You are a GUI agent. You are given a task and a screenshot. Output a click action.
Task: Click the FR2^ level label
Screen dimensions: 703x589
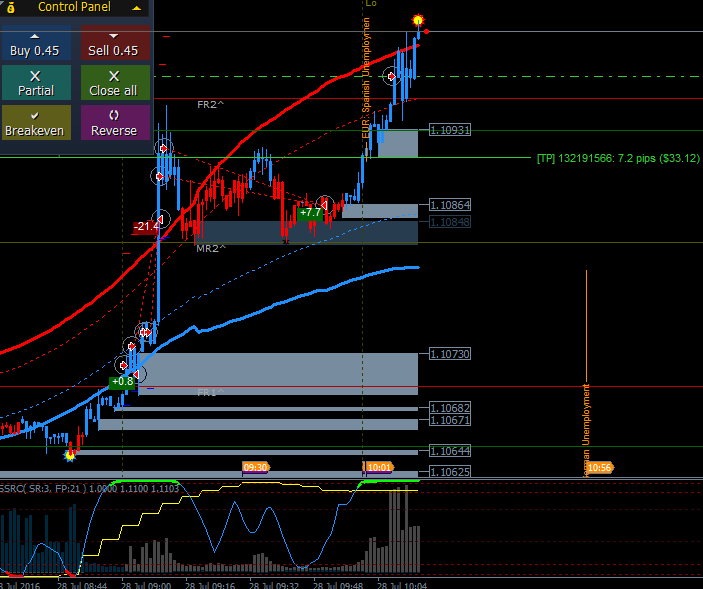click(x=210, y=104)
